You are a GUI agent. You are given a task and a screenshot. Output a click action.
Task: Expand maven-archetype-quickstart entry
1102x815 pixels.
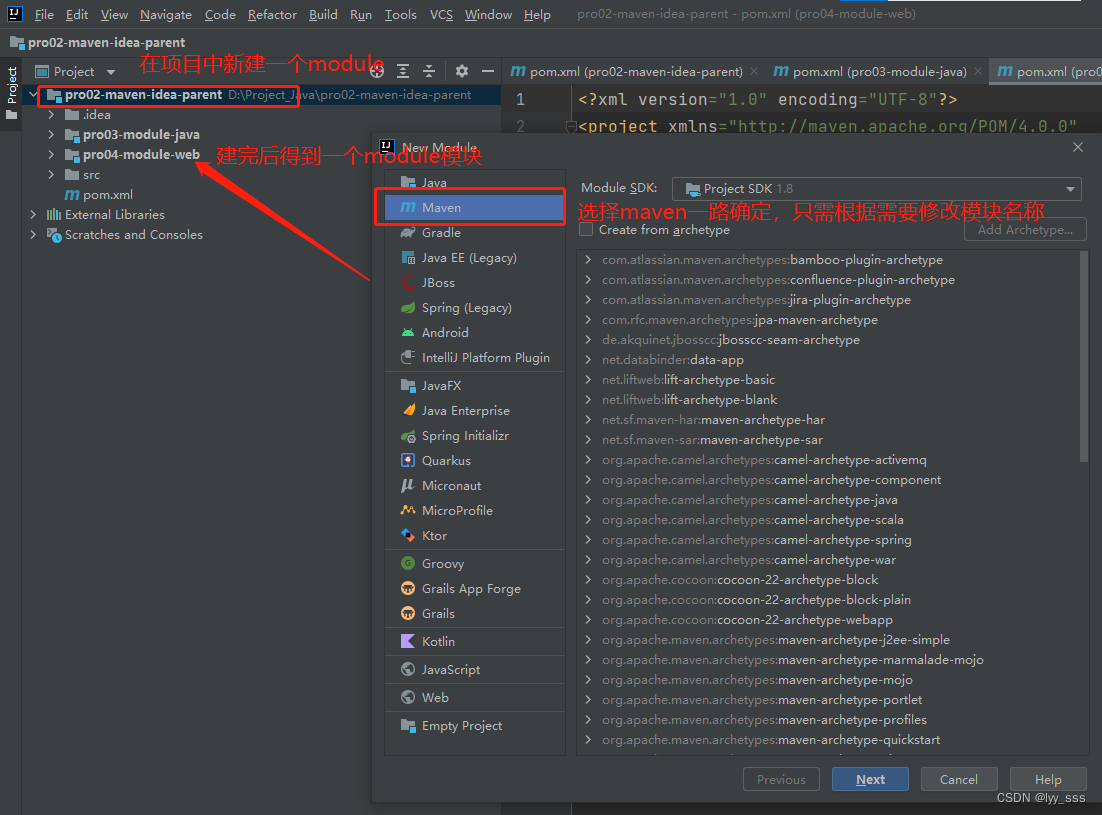pyautogui.click(x=588, y=740)
